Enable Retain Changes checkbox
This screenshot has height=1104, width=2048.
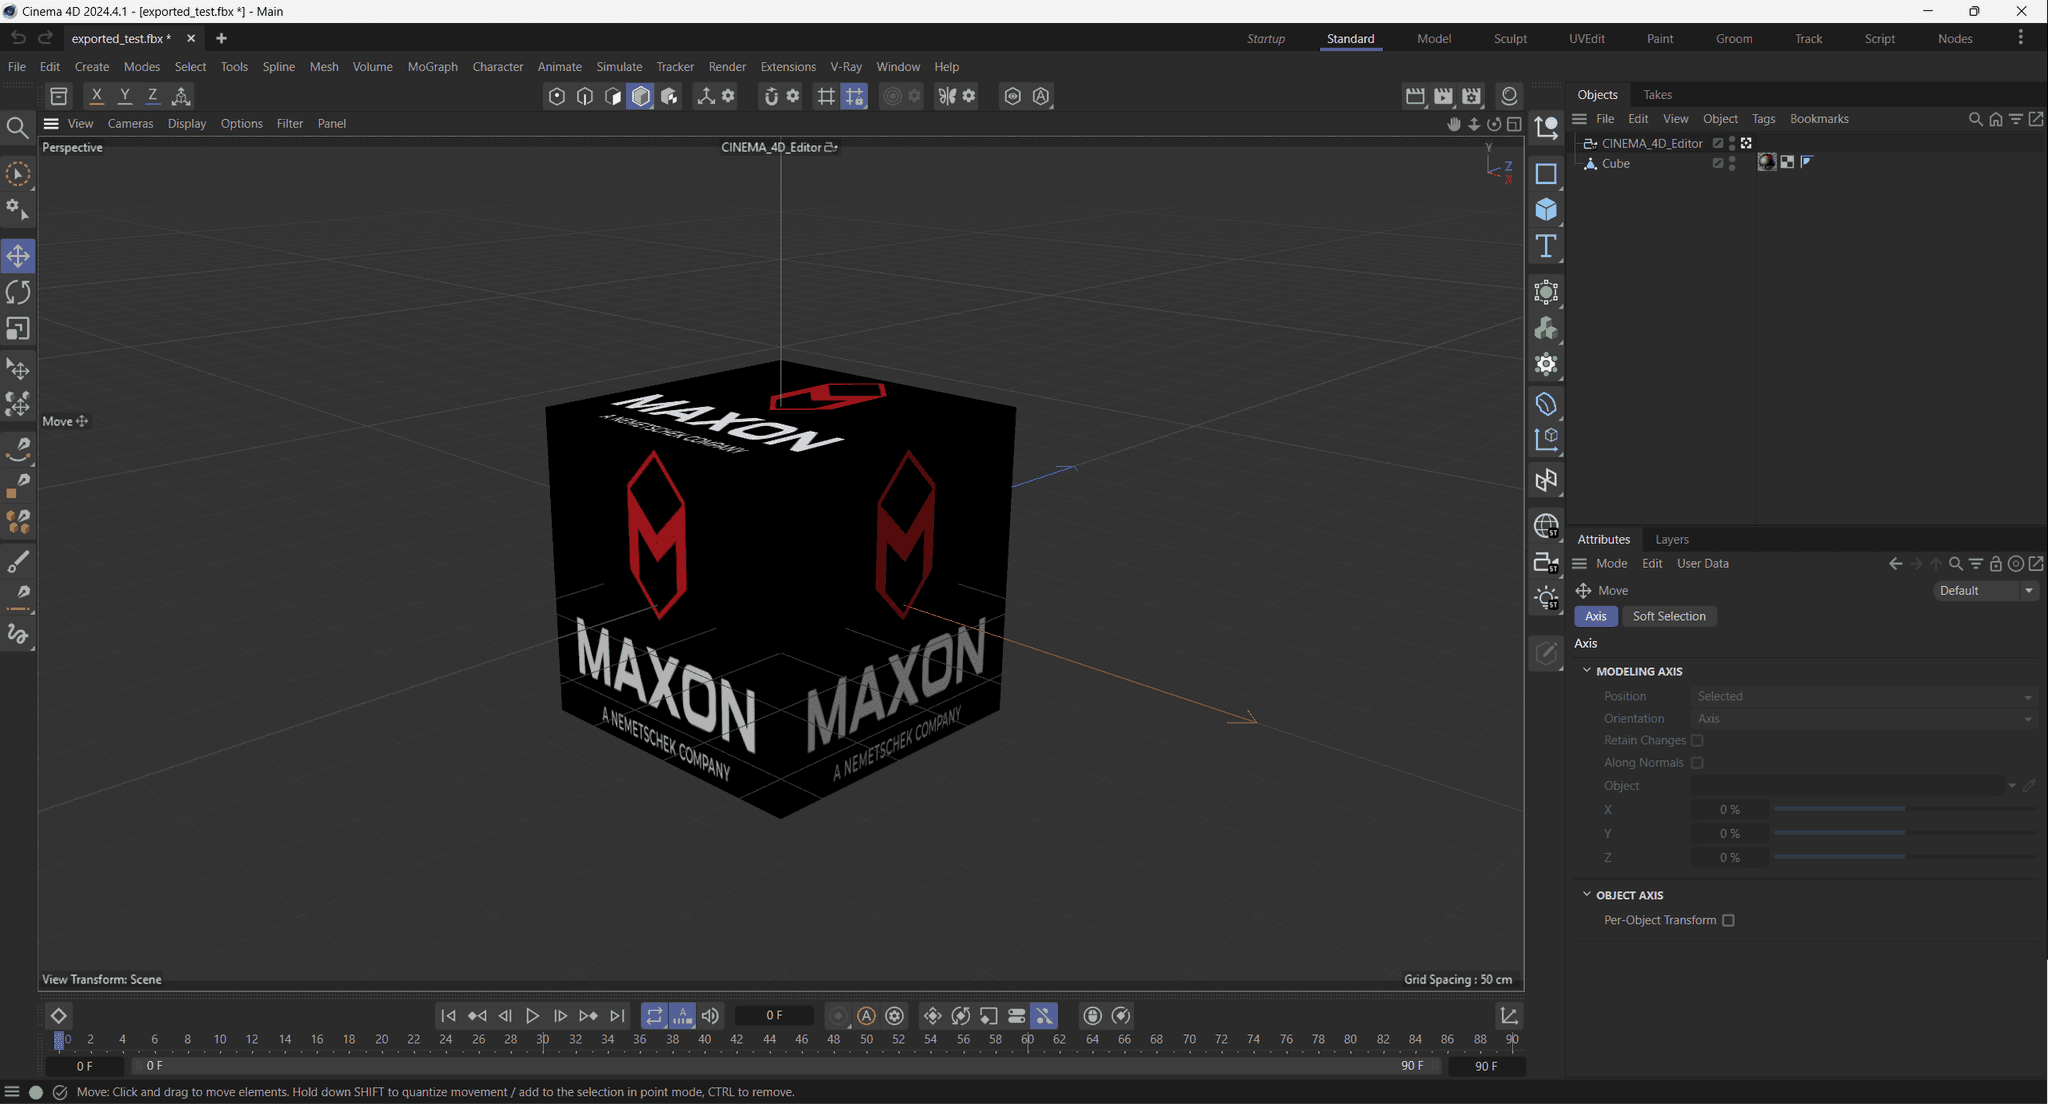[x=1697, y=741]
